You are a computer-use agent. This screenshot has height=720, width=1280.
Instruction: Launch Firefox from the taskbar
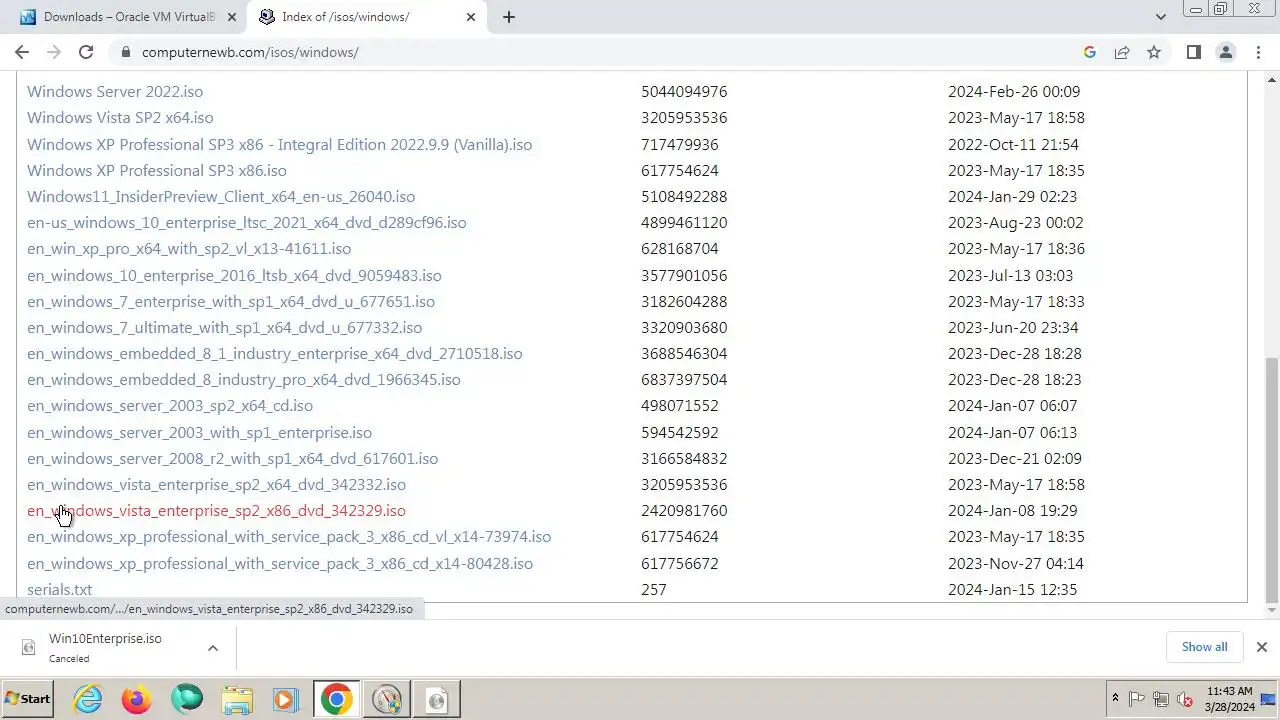pos(137,699)
